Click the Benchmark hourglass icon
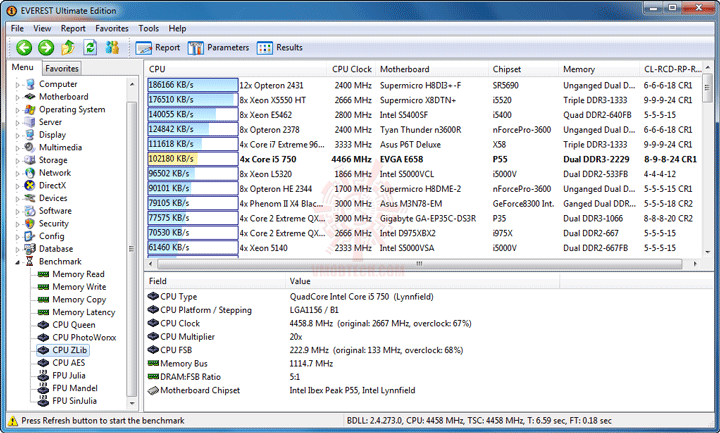The image size is (720, 433). [x=30, y=261]
